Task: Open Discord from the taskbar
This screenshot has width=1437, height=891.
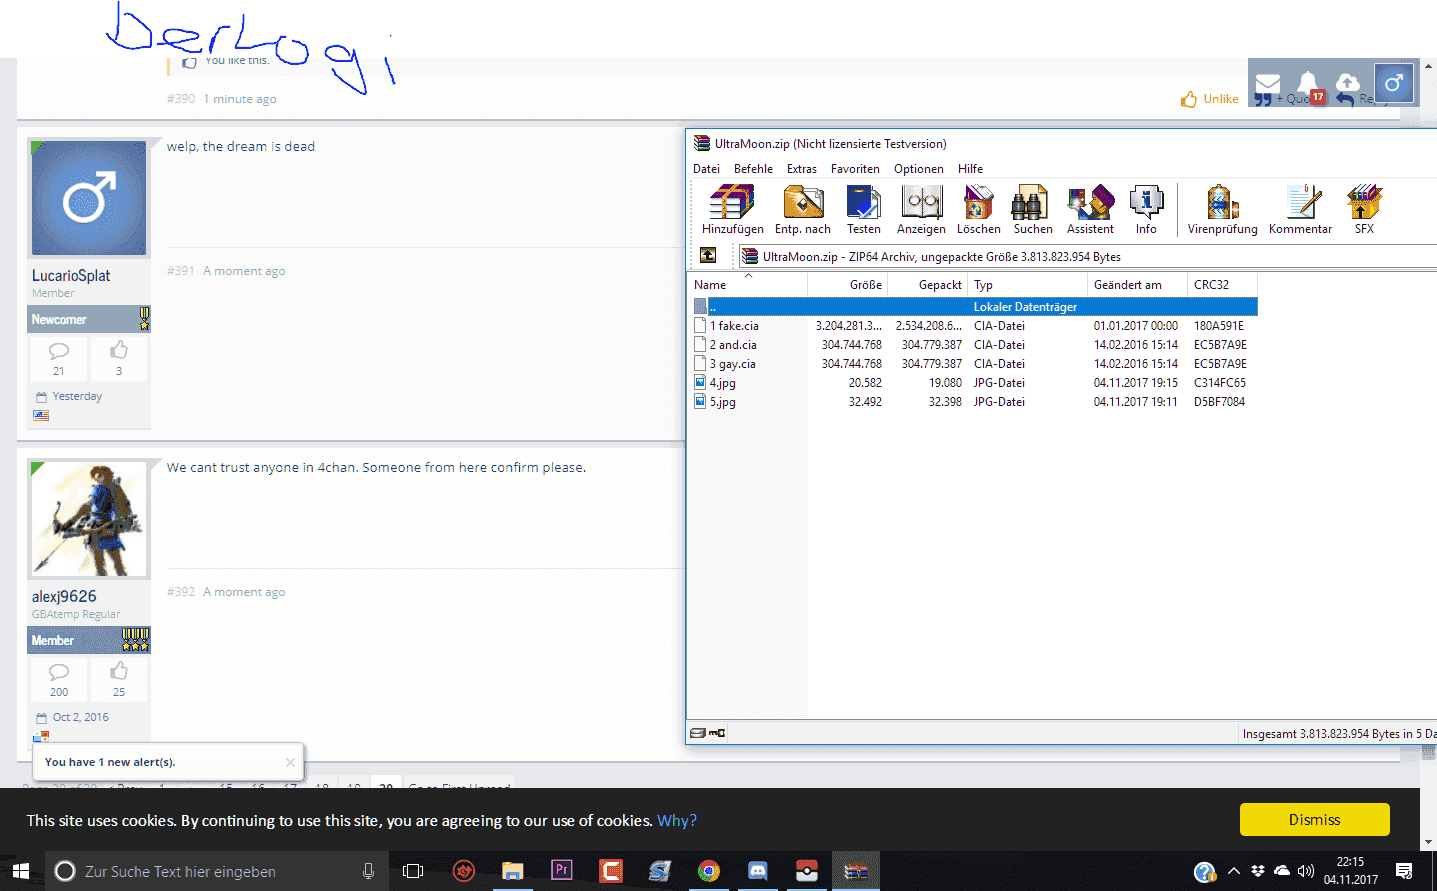Action: tap(758, 871)
